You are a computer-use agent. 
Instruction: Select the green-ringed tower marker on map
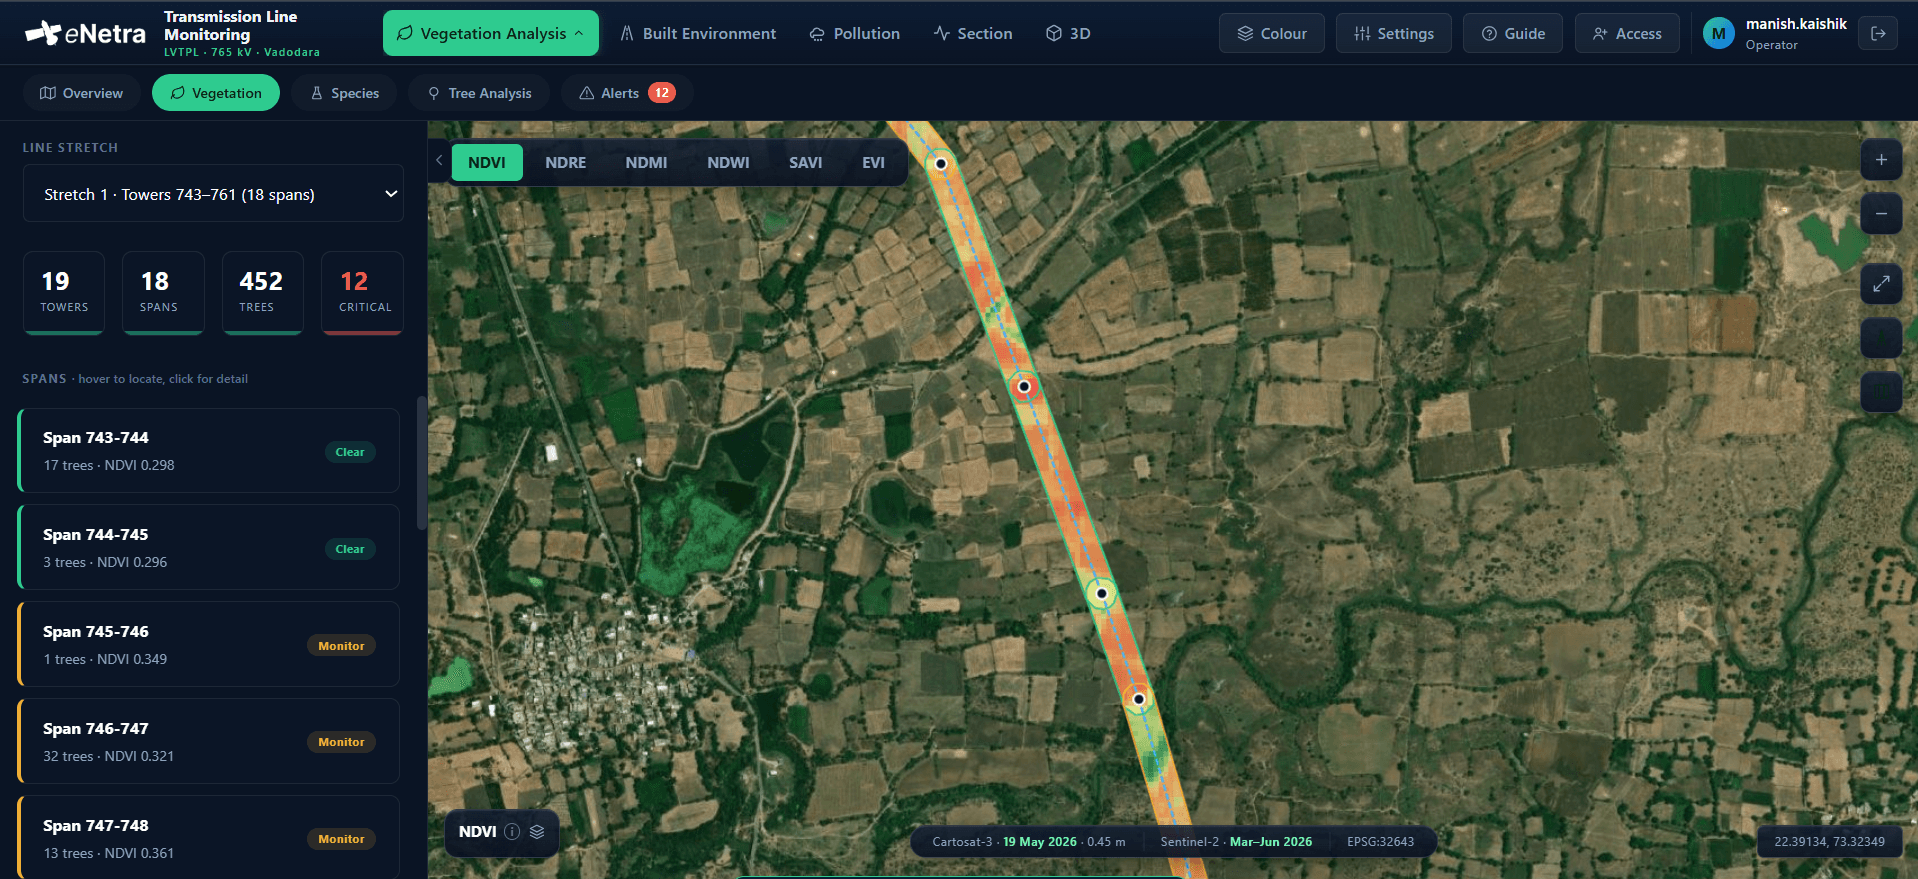pyautogui.click(x=1101, y=593)
